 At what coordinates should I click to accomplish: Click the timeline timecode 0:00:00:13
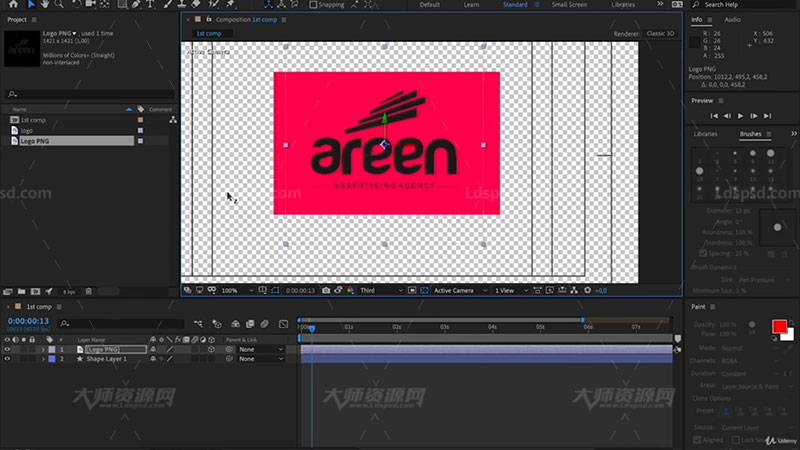click(28, 321)
